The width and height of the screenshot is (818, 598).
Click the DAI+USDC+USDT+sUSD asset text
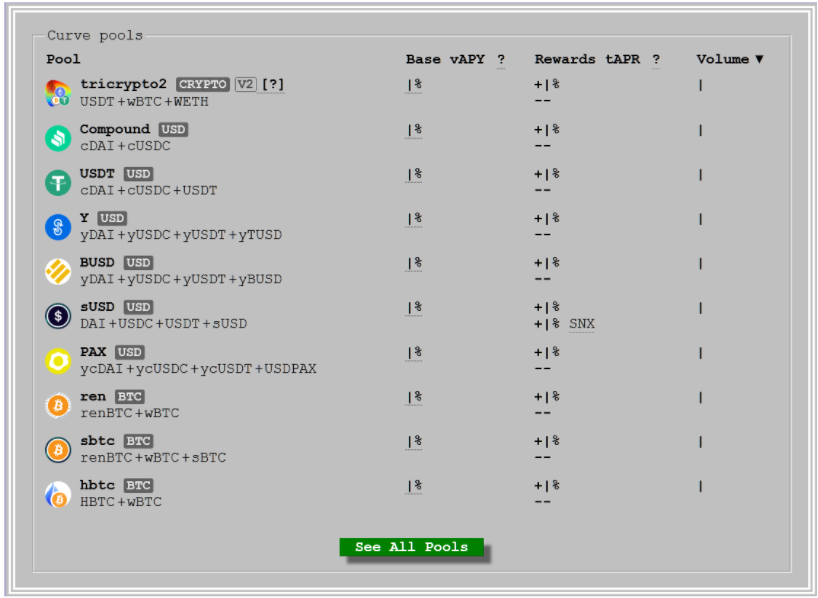(163, 324)
